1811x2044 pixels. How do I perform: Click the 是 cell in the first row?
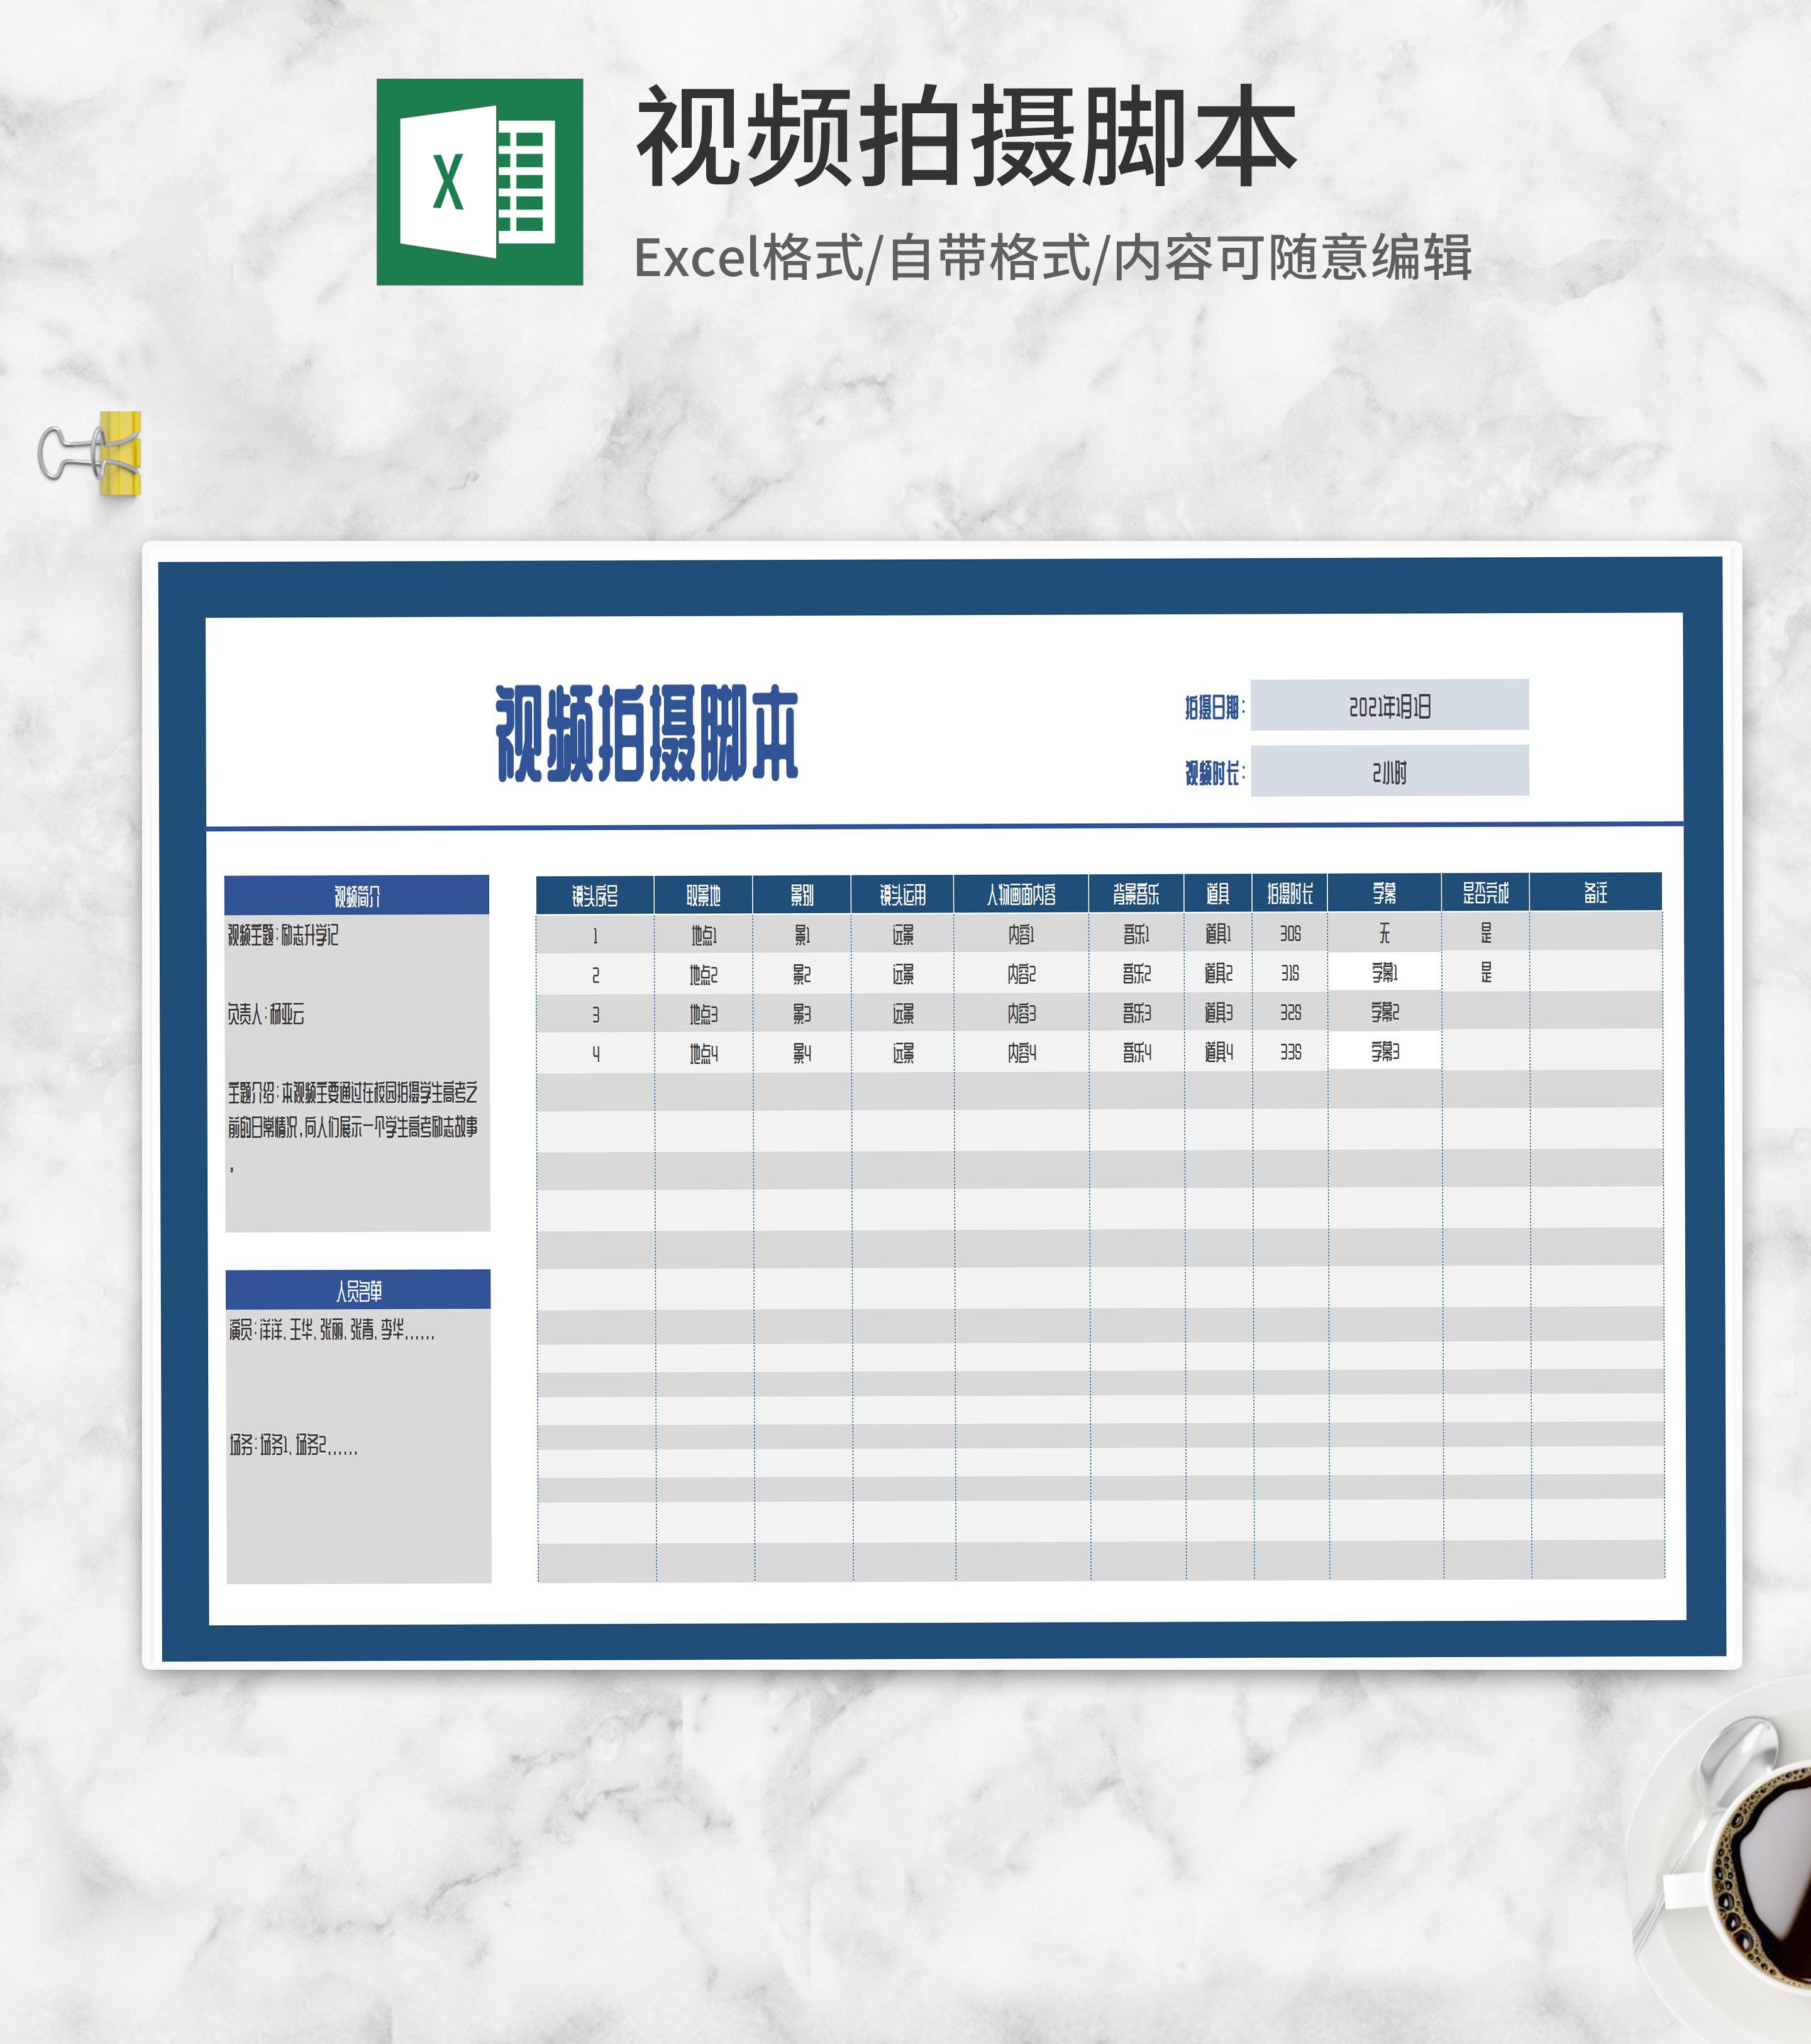[1485, 933]
